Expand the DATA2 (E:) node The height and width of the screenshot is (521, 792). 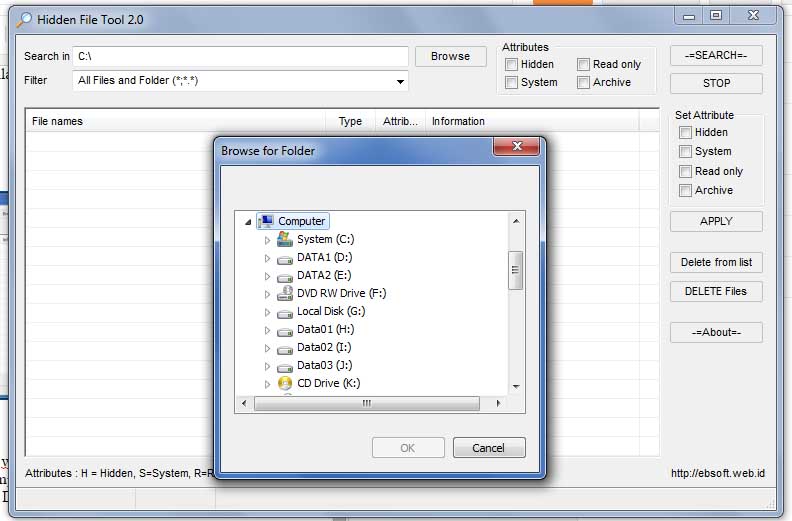(267, 276)
